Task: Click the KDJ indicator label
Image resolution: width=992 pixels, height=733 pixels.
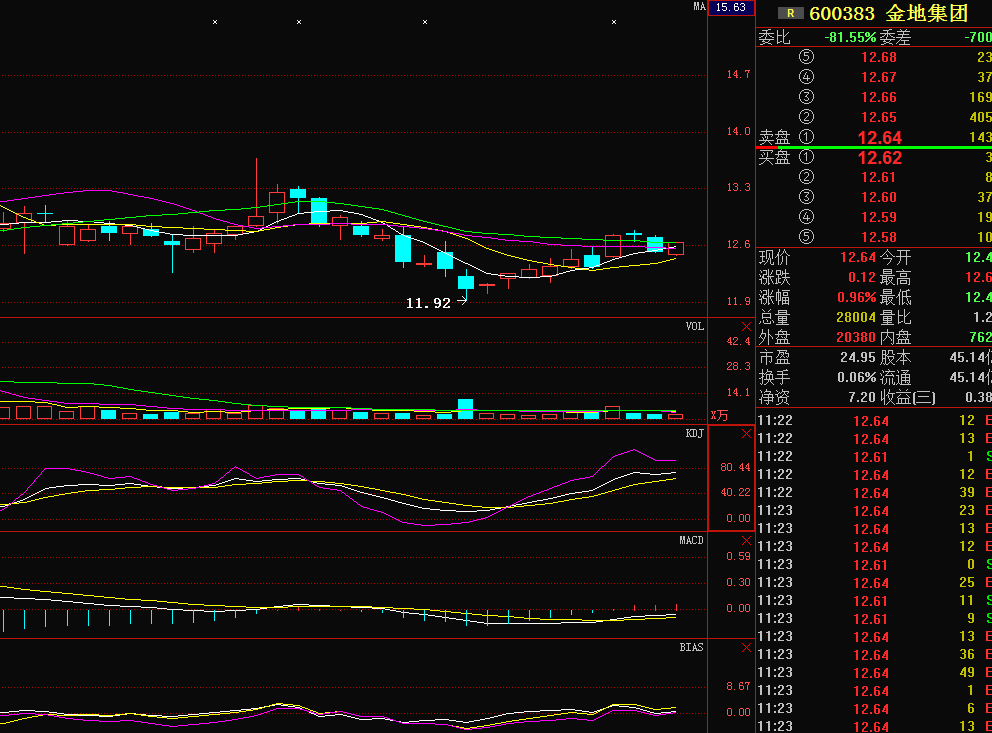Action: tap(695, 433)
